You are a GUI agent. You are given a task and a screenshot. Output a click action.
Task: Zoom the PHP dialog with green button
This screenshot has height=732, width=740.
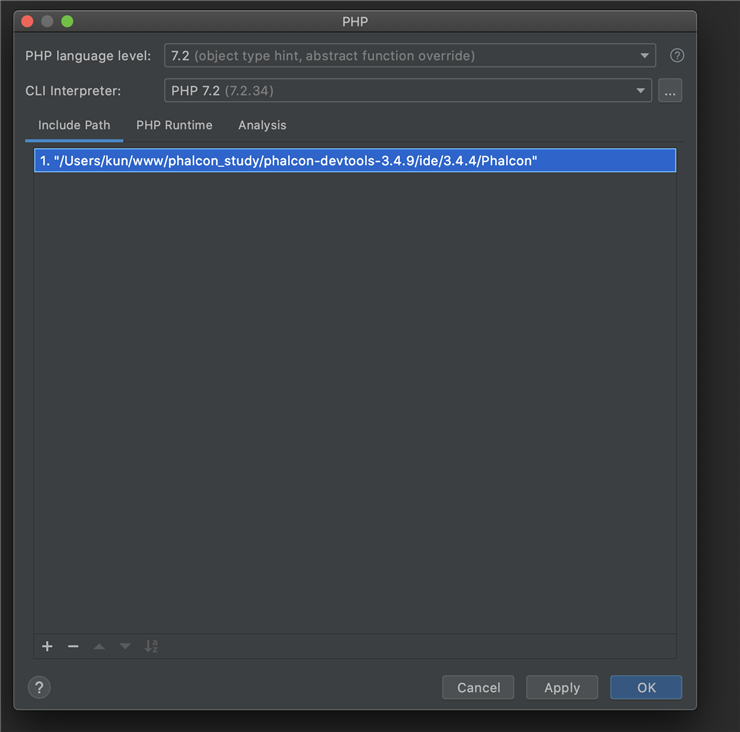point(67,21)
